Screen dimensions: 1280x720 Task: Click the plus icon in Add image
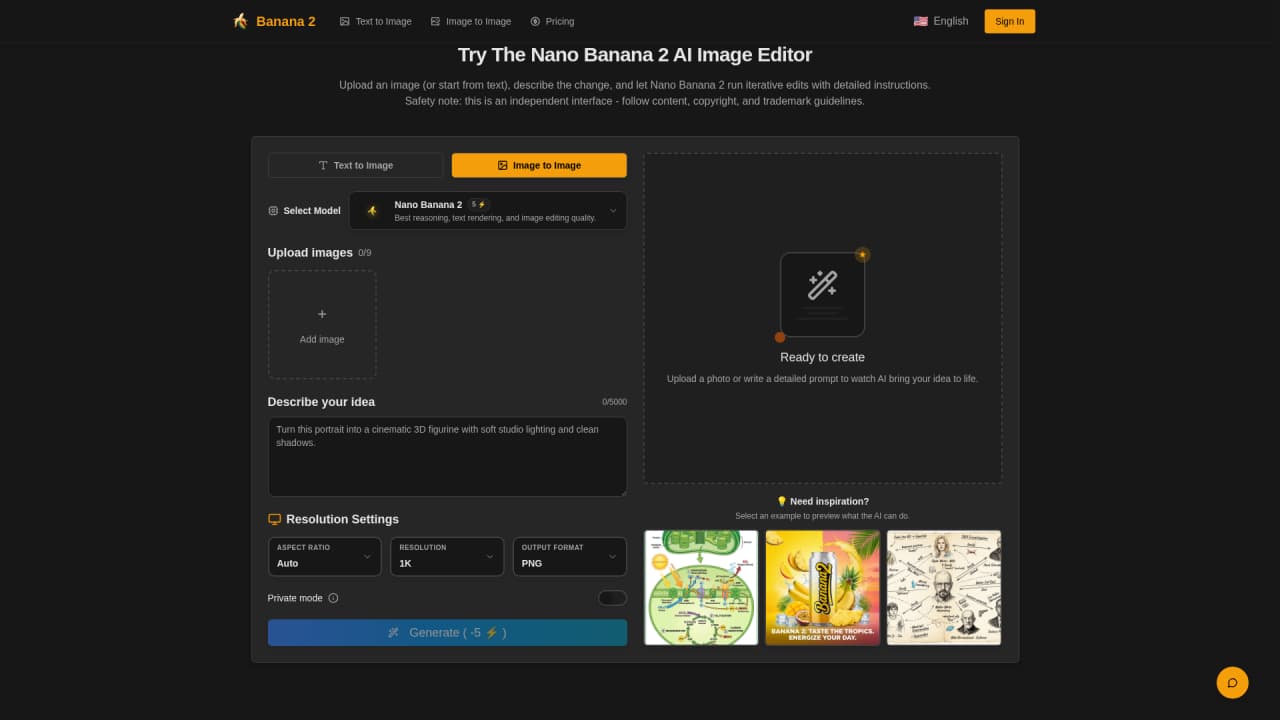(322, 314)
